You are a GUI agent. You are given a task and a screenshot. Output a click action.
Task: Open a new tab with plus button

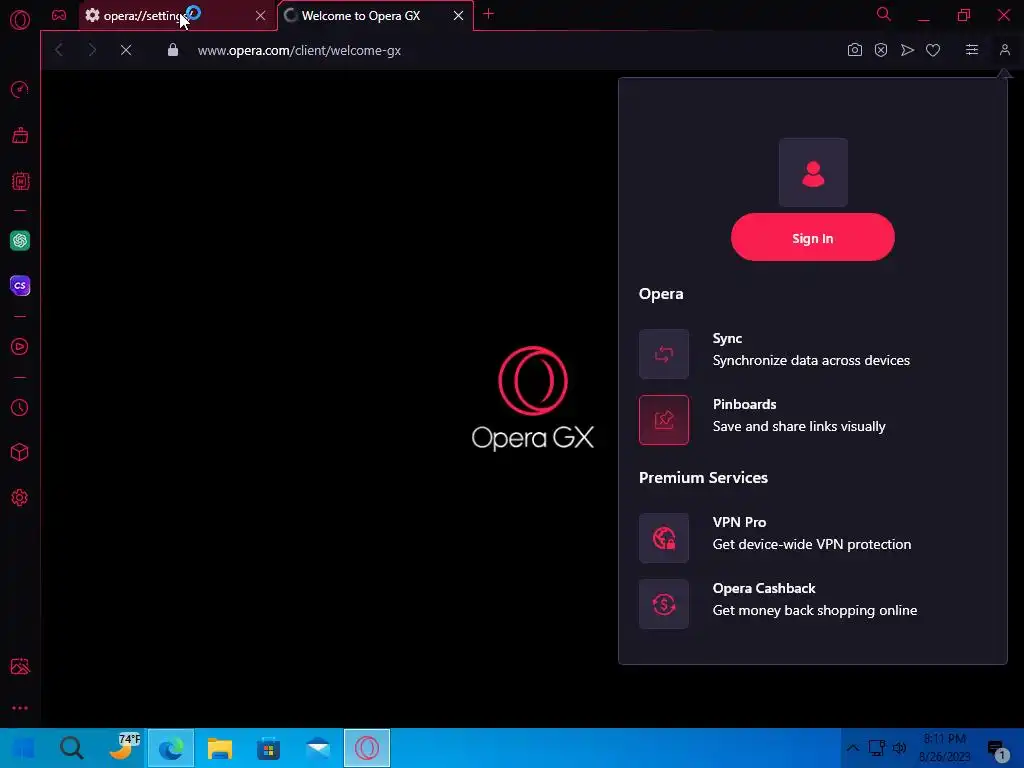coord(488,14)
